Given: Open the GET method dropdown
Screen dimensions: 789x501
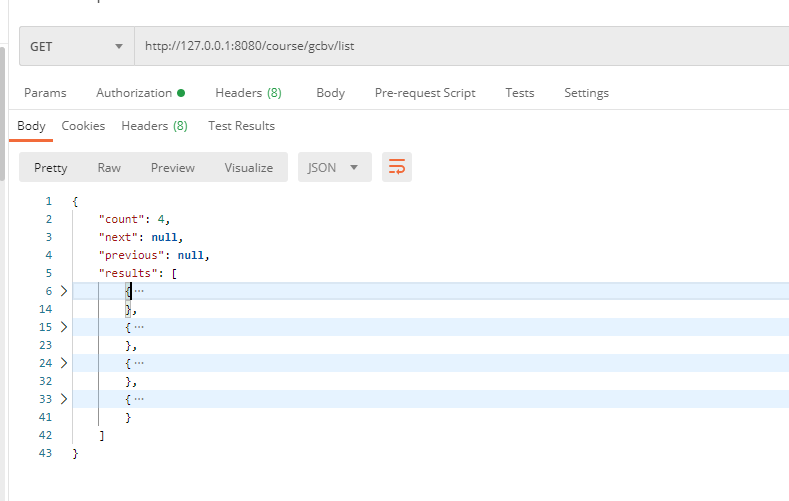Looking at the screenshot, I should point(76,46).
